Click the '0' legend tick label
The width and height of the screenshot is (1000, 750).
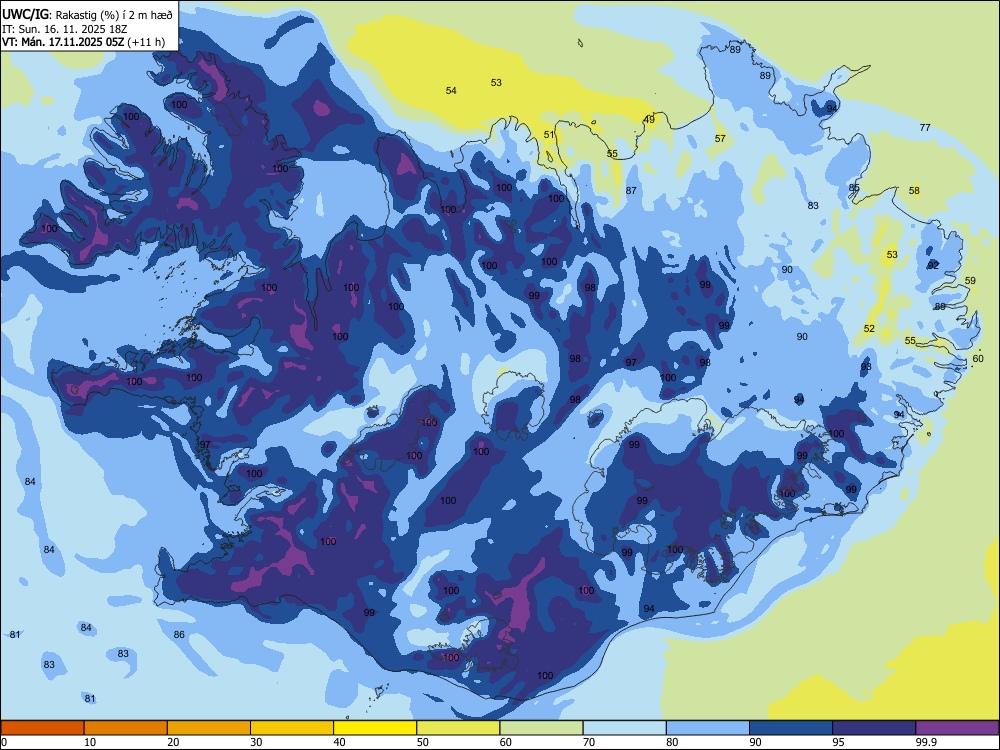4,742
